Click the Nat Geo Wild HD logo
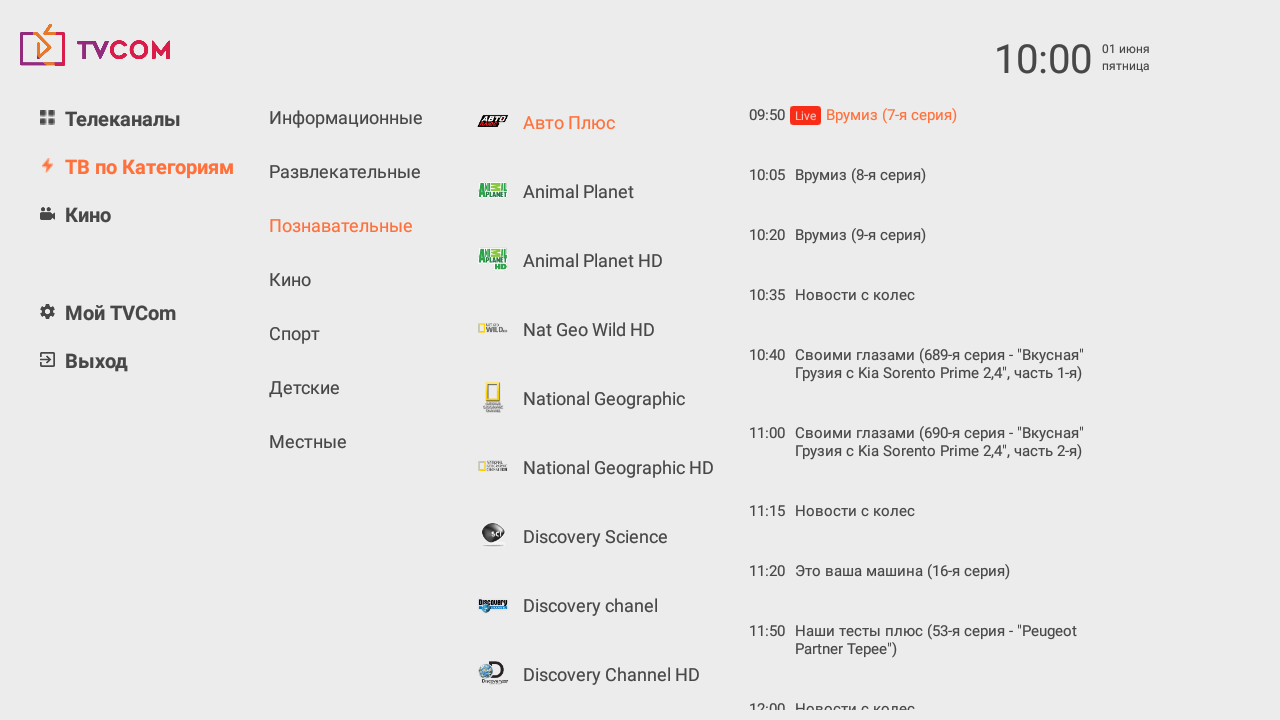Screen dimensions: 1280x720 tap(493, 329)
